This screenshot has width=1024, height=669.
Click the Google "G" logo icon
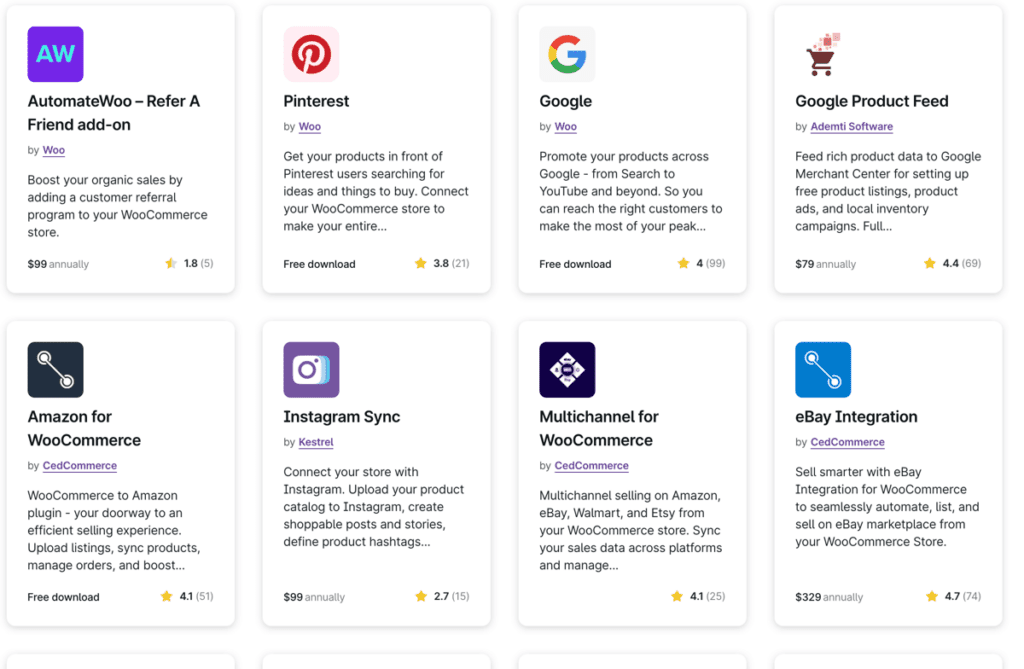pyautogui.click(x=567, y=53)
